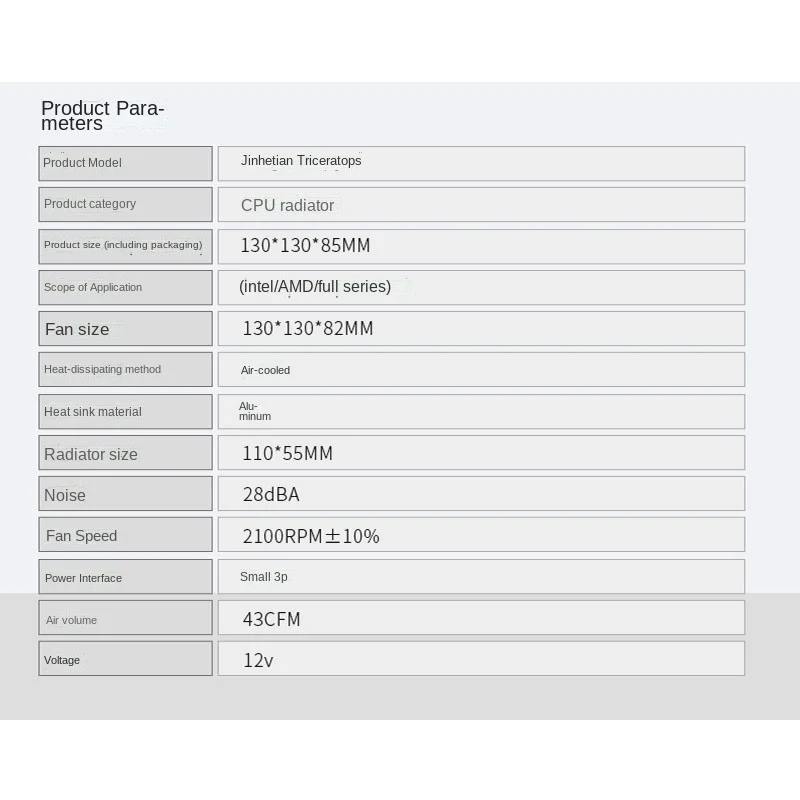
Task: Click the "130*130*82MM" fan size value
Action: [x=308, y=329]
